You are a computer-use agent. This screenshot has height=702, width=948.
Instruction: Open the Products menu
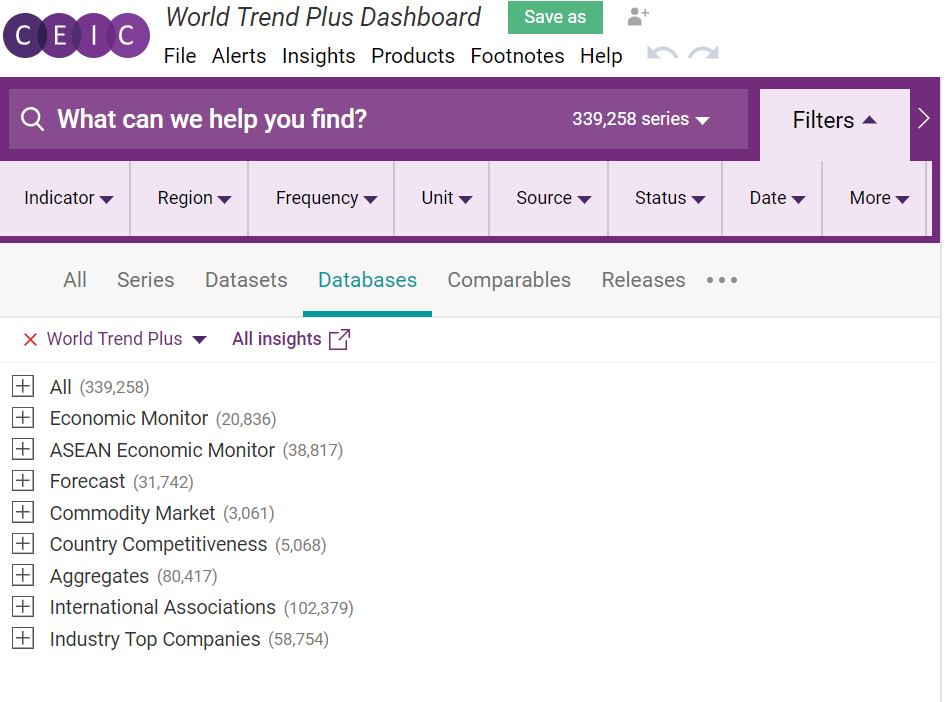tap(413, 56)
